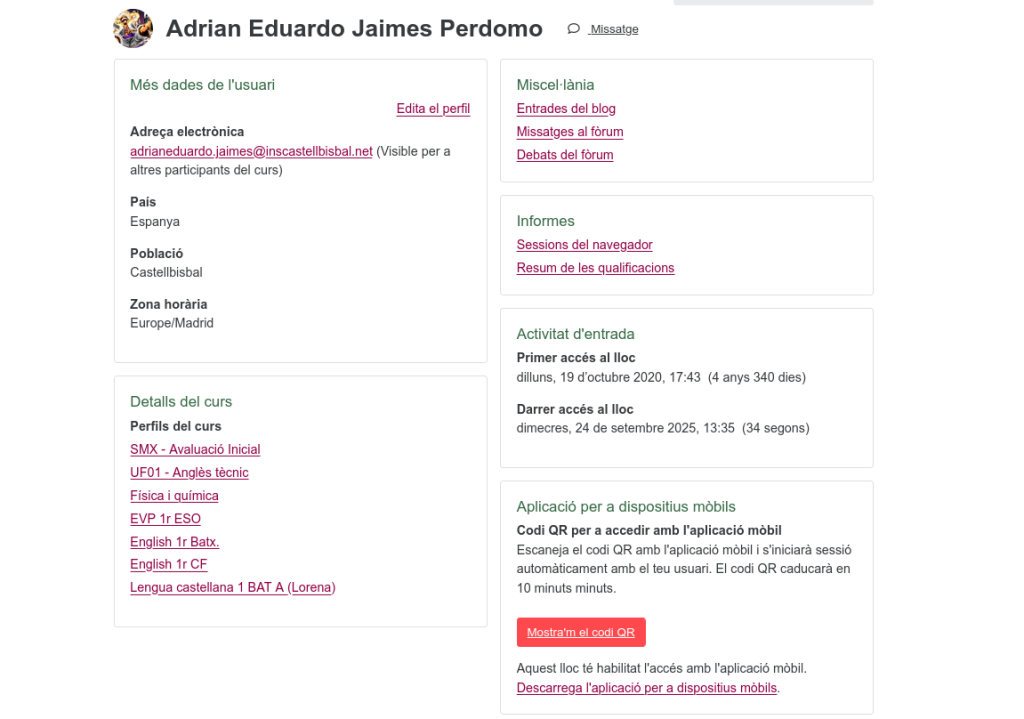Open EVP 1r ESO course profile
The width and height of the screenshot is (1024, 719).
pos(165,519)
